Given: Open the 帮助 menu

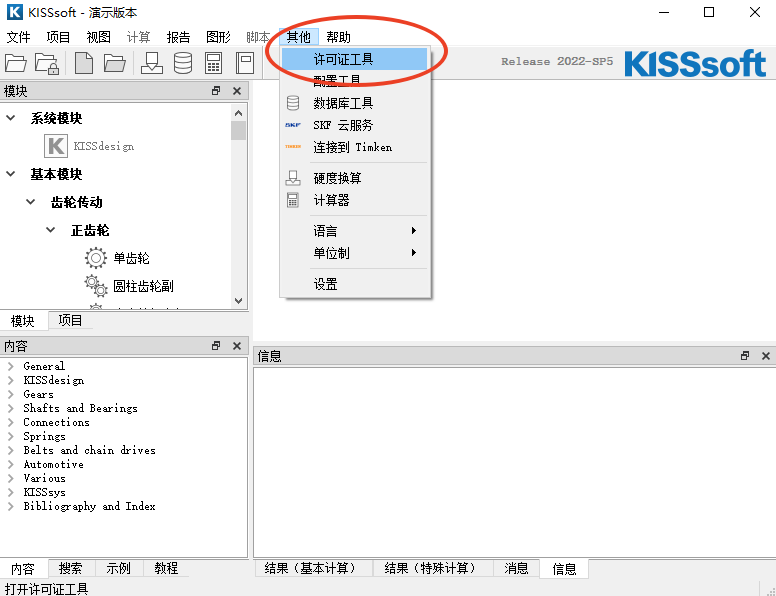Looking at the screenshot, I should click(339, 37).
